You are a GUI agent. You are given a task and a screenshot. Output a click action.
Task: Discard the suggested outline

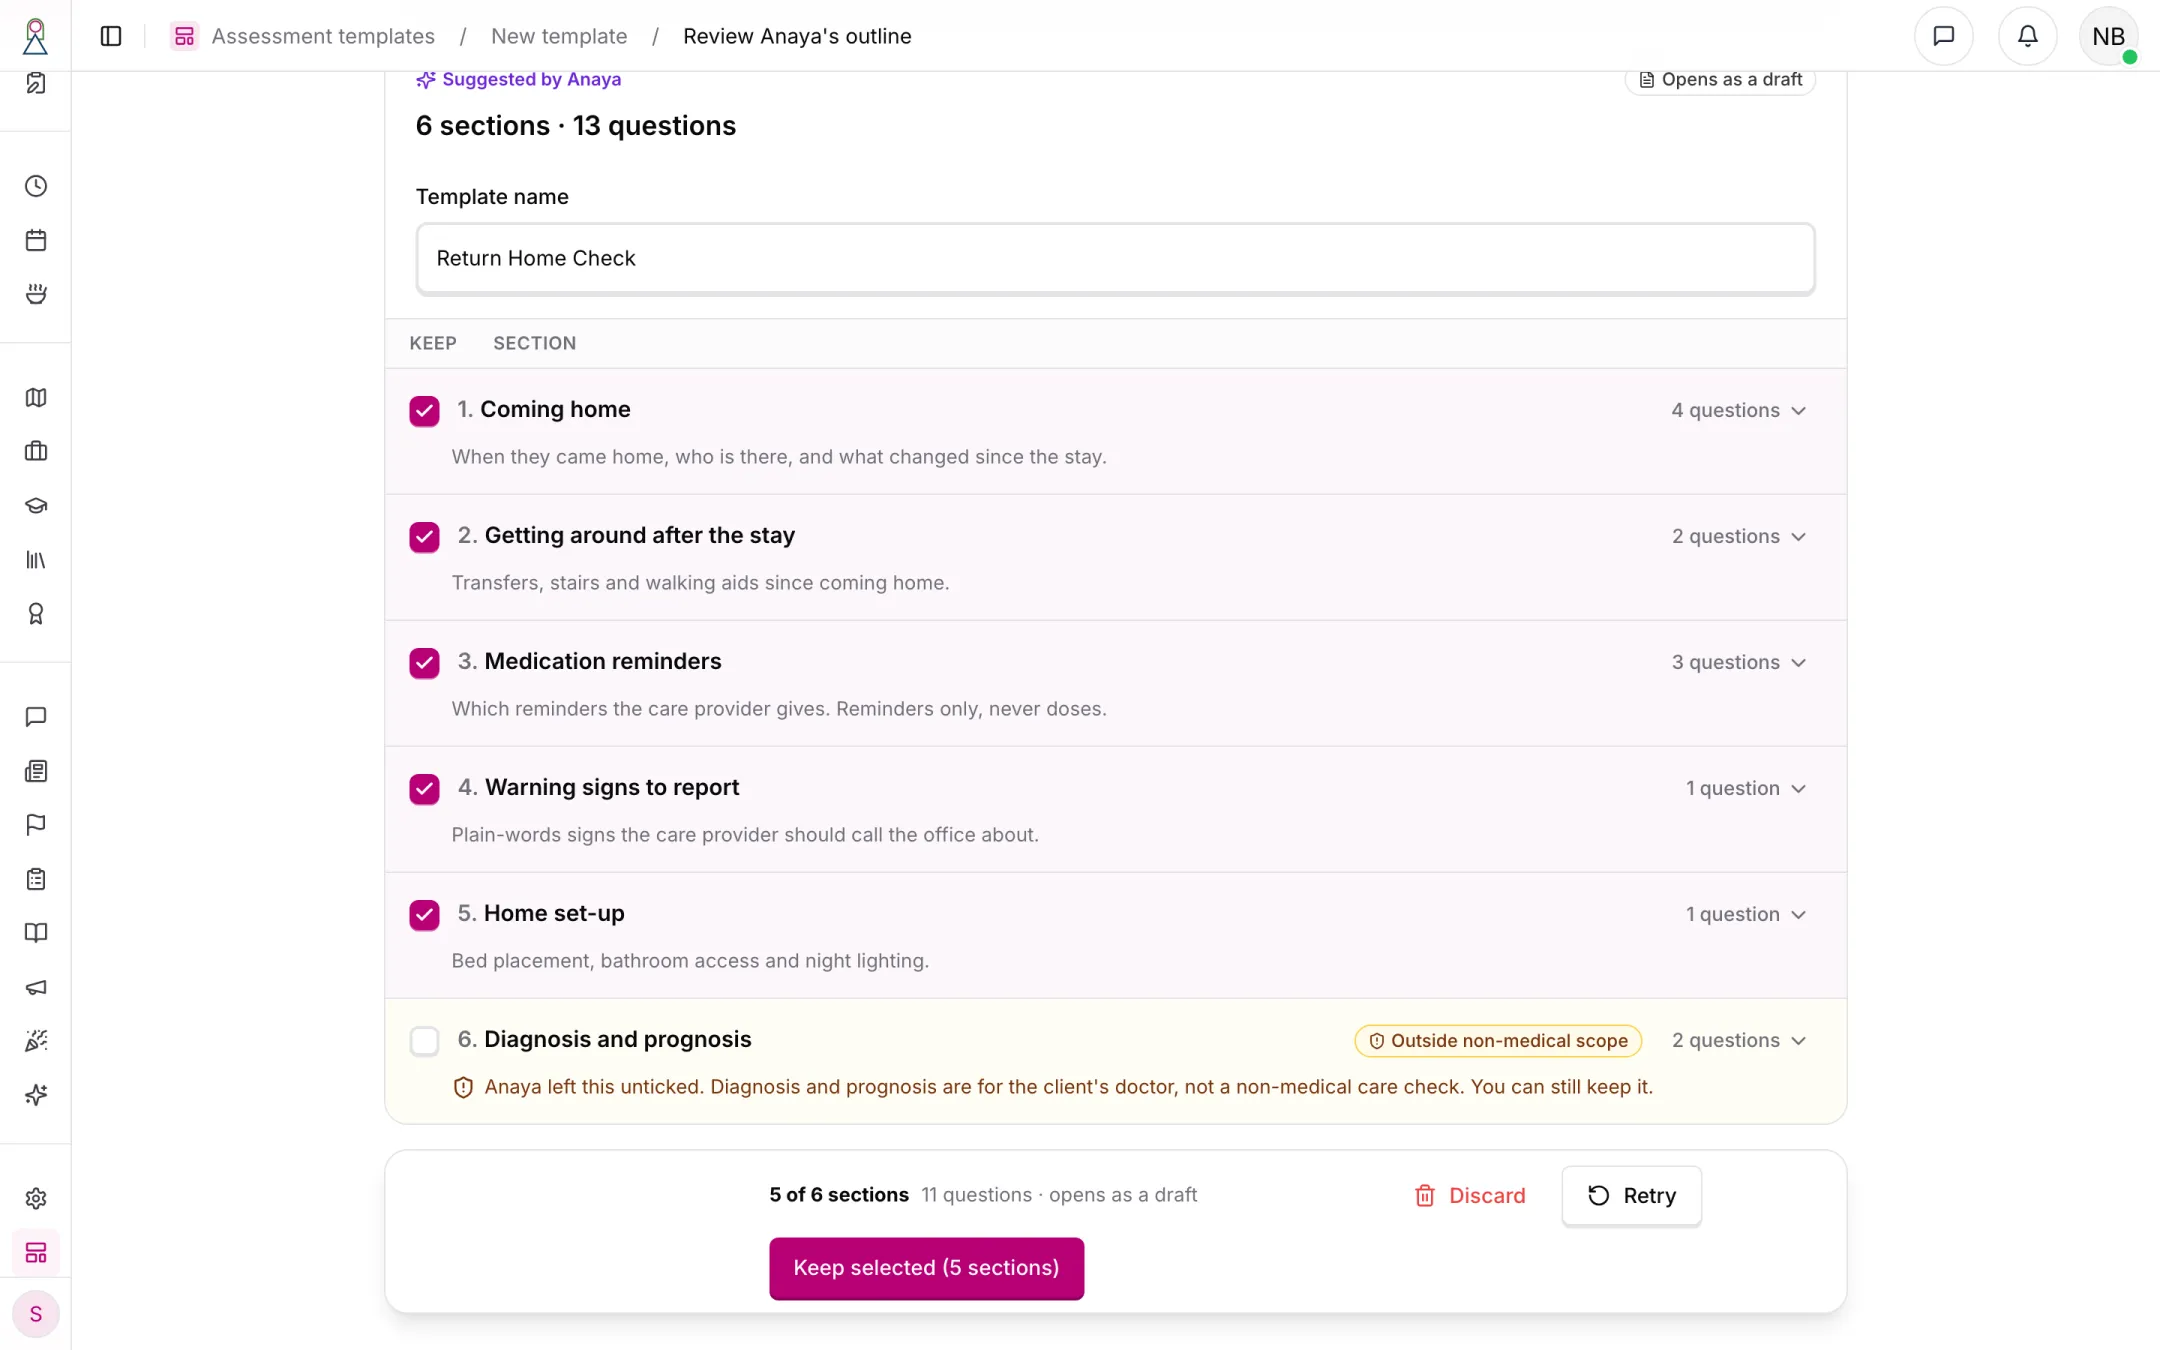point(1469,1196)
